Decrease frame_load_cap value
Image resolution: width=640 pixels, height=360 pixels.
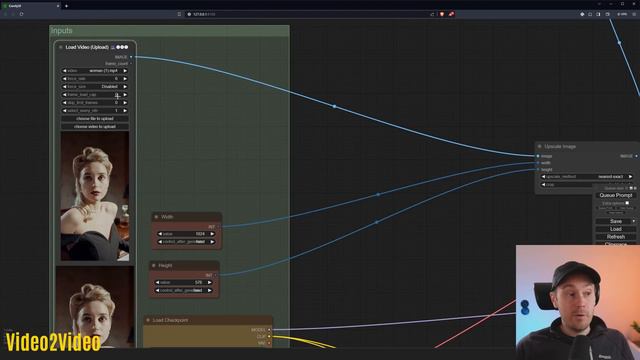(x=64, y=95)
